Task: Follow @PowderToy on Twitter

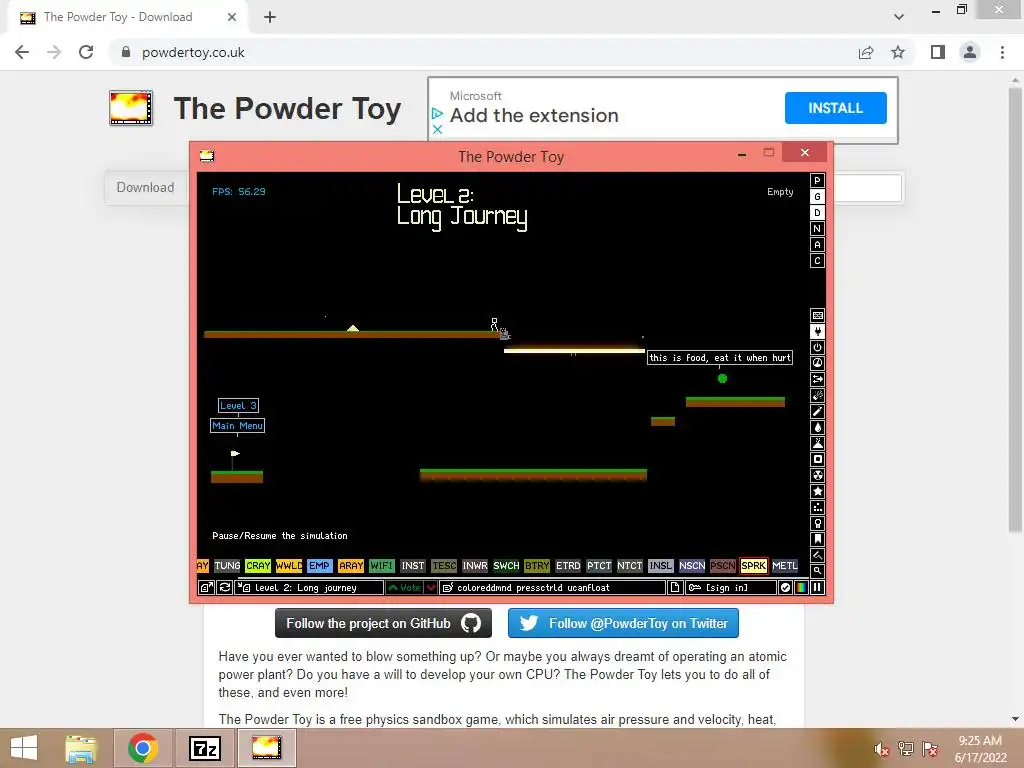Action: pyautogui.click(x=623, y=623)
